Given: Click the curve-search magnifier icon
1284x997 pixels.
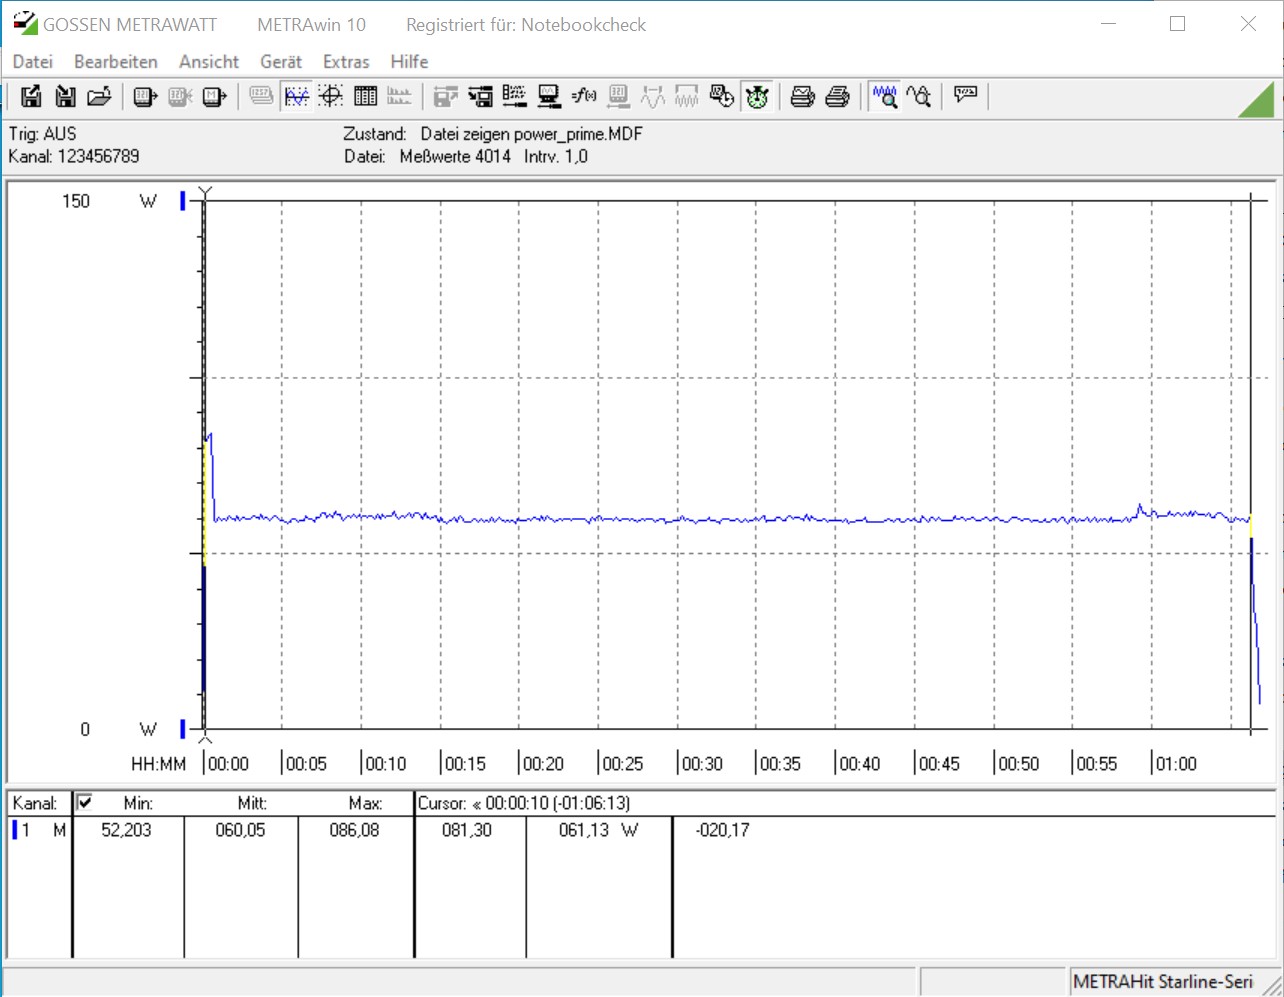Looking at the screenshot, I should [x=919, y=96].
